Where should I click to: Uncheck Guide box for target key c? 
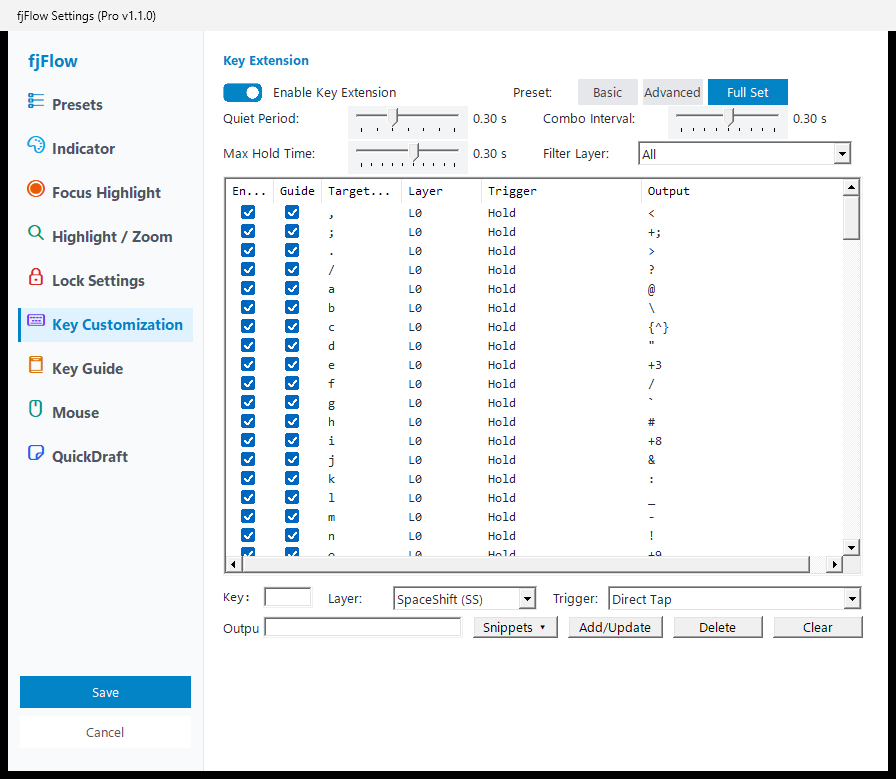pos(292,326)
